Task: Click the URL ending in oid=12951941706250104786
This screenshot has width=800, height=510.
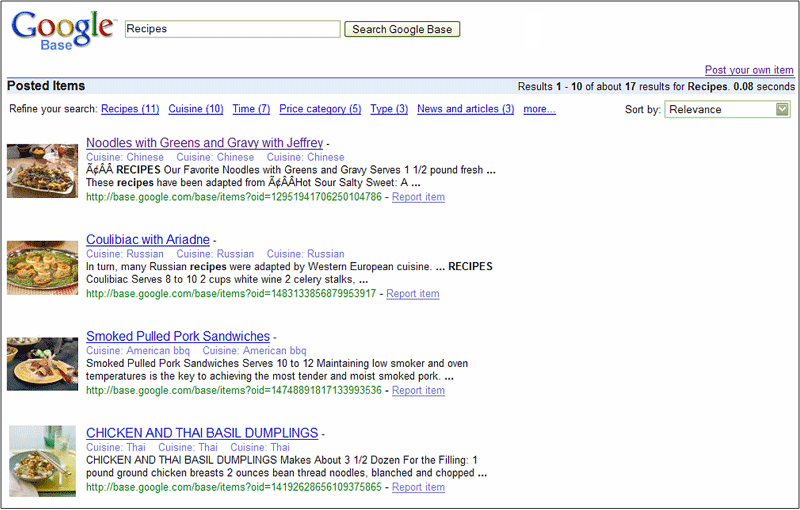Action: 234,197
